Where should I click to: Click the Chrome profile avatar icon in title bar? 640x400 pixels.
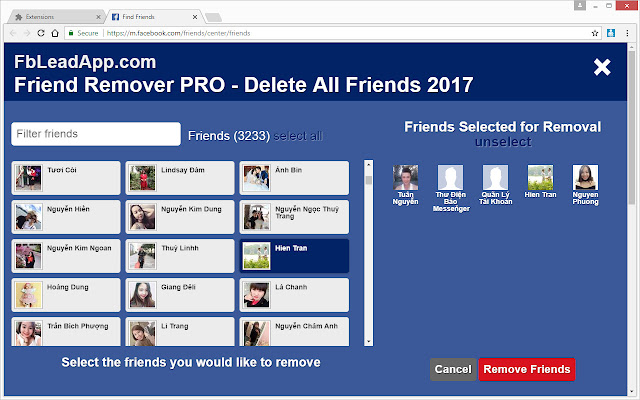pyautogui.click(x=580, y=5)
